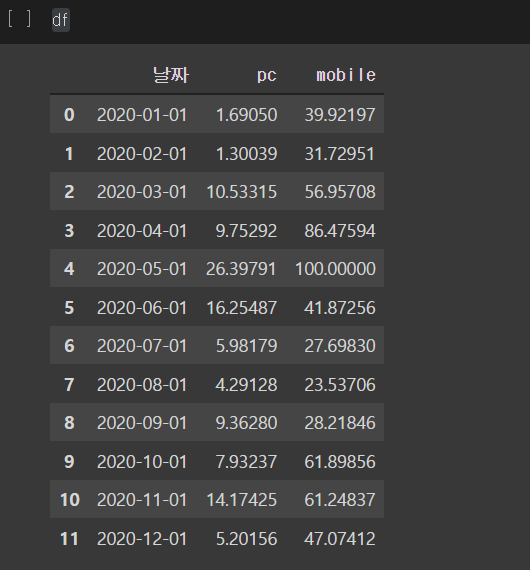Image resolution: width=530 pixels, height=570 pixels.
Task: Click the cell run bracket indicator
Action: point(19,19)
